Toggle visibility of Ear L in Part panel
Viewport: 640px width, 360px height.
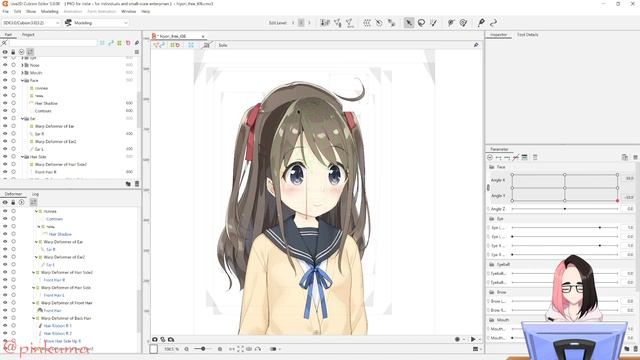[x=5, y=149]
